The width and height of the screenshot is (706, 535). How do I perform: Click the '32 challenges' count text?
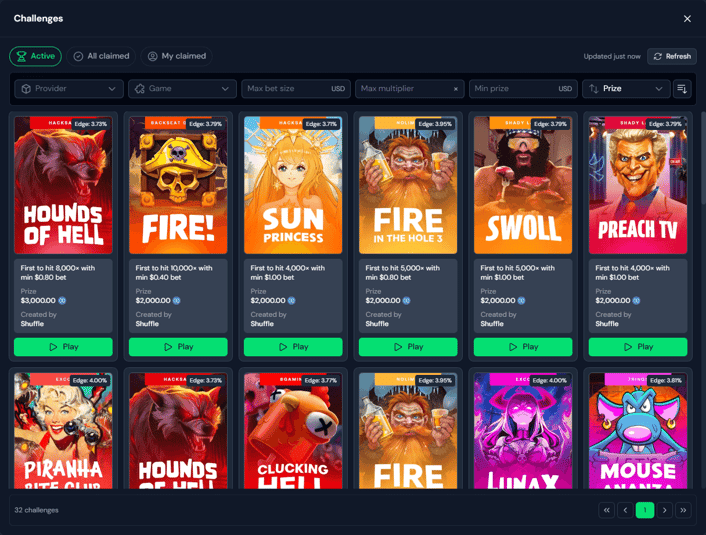click(x=36, y=510)
